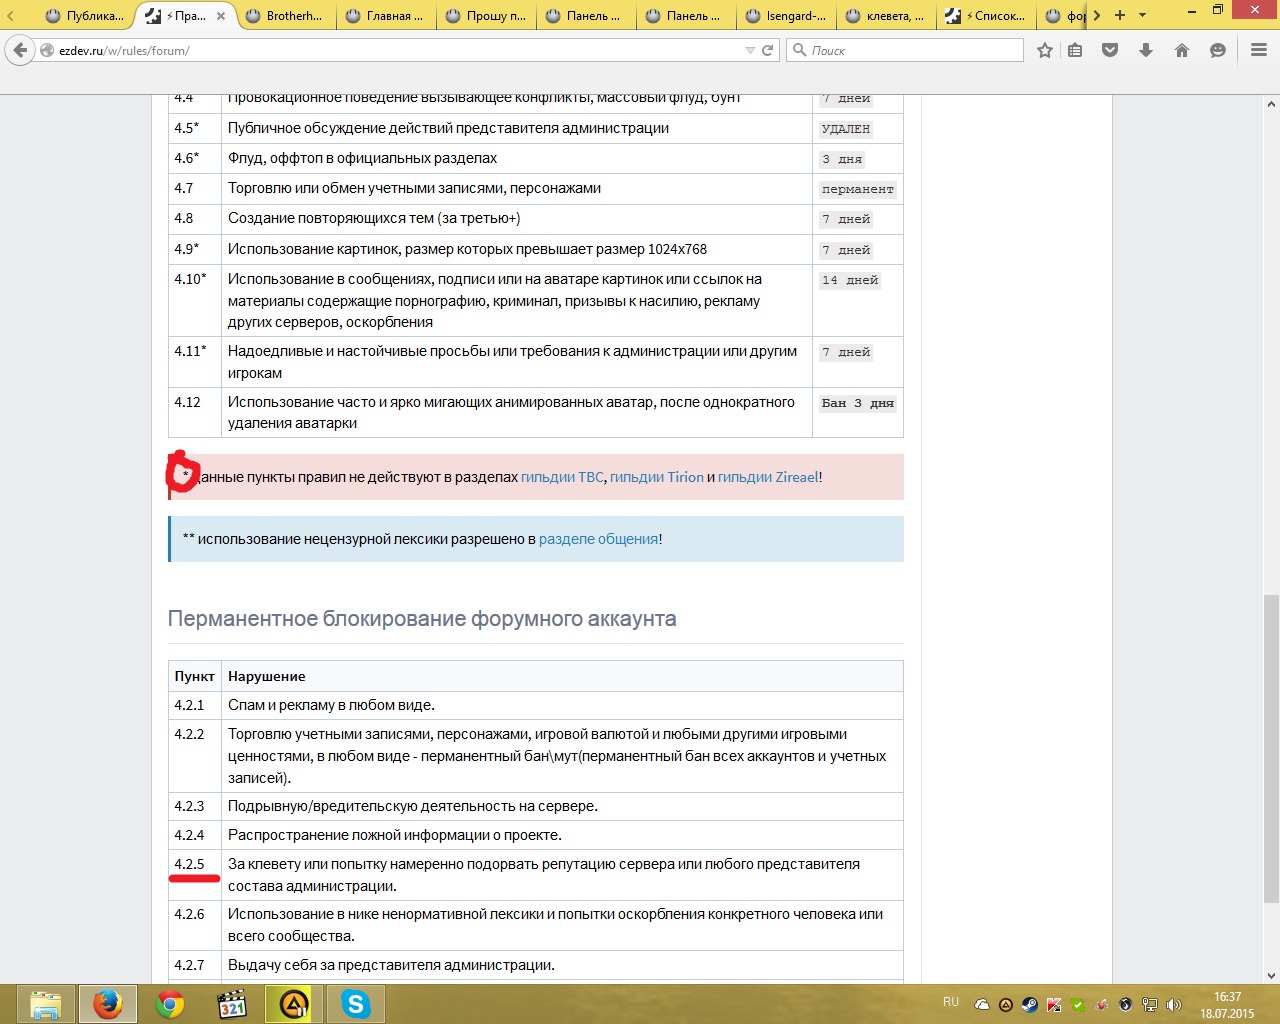The image size is (1280, 1024).
Task: Open a new tab with plus icon
Action: click(x=1120, y=15)
